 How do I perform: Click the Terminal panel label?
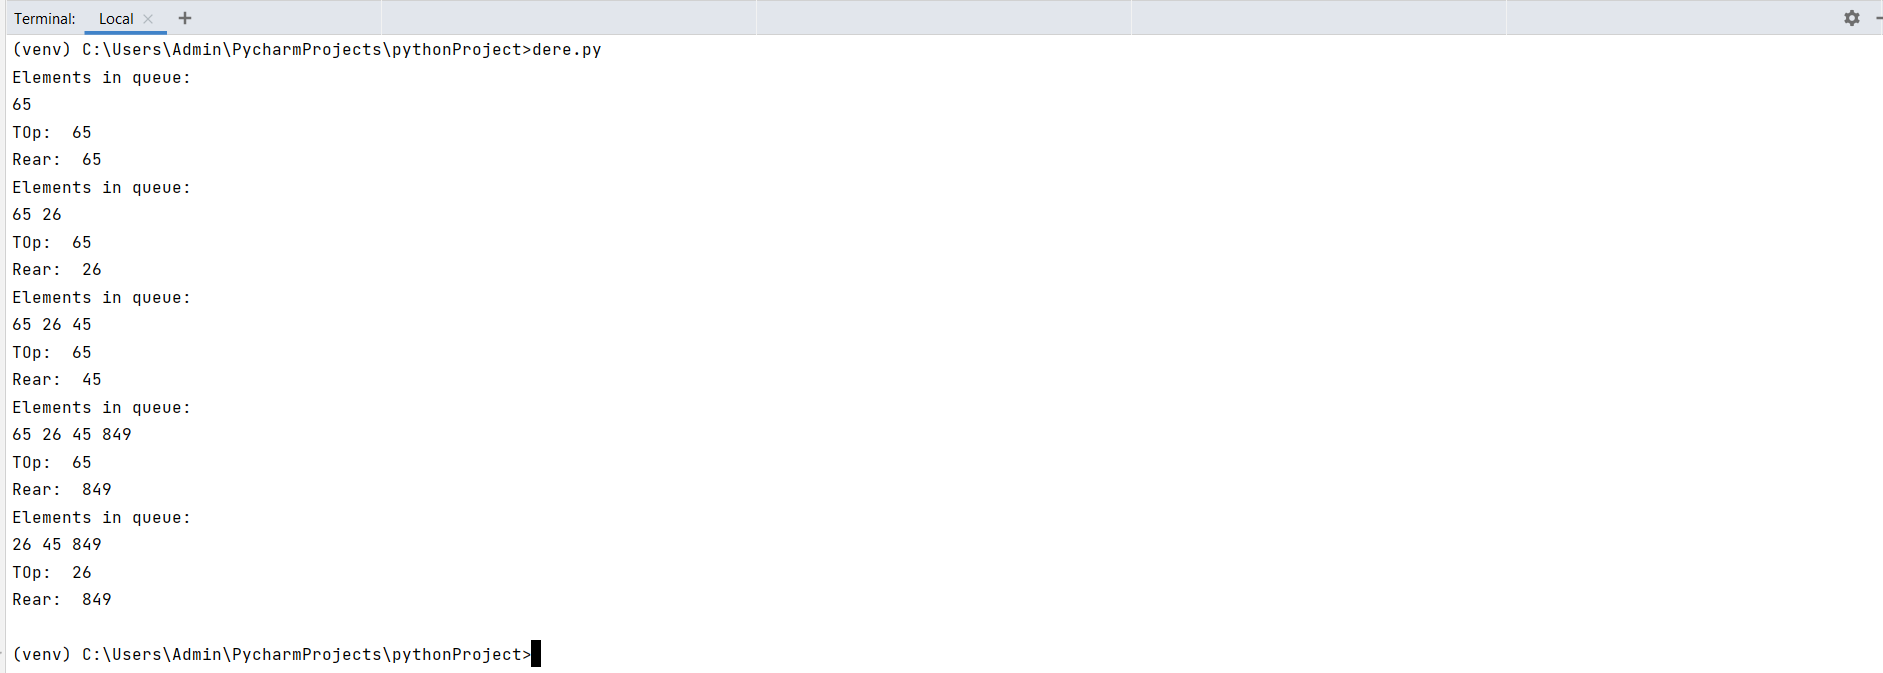point(44,19)
